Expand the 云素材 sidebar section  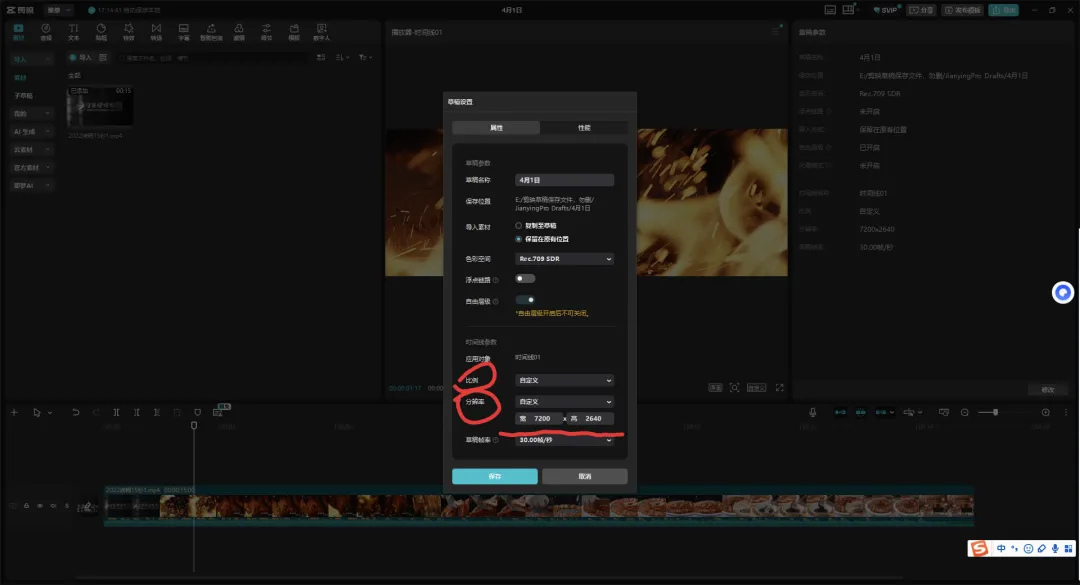click(32, 150)
